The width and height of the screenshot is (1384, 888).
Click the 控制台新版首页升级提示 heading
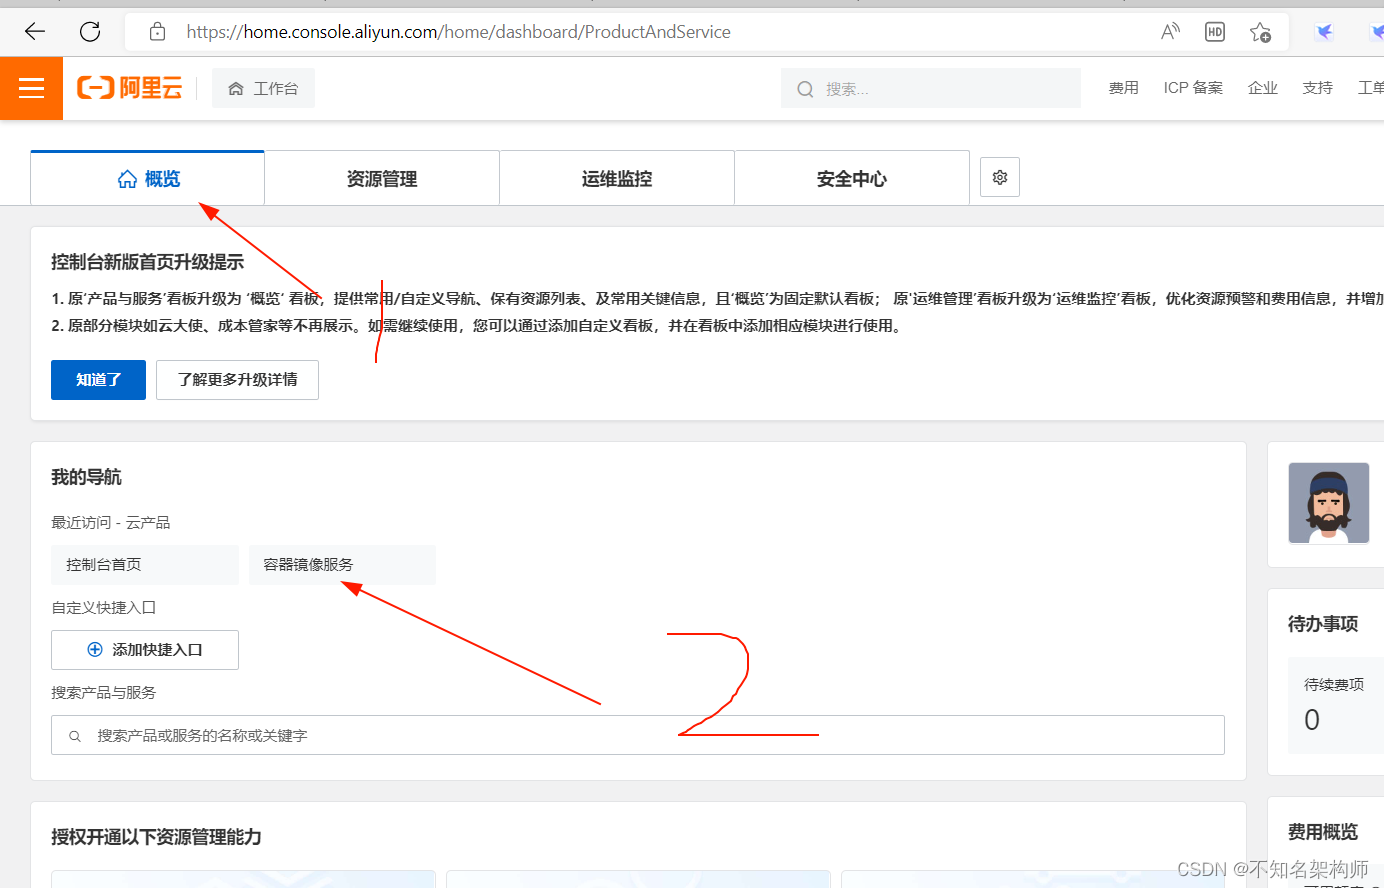point(148,262)
